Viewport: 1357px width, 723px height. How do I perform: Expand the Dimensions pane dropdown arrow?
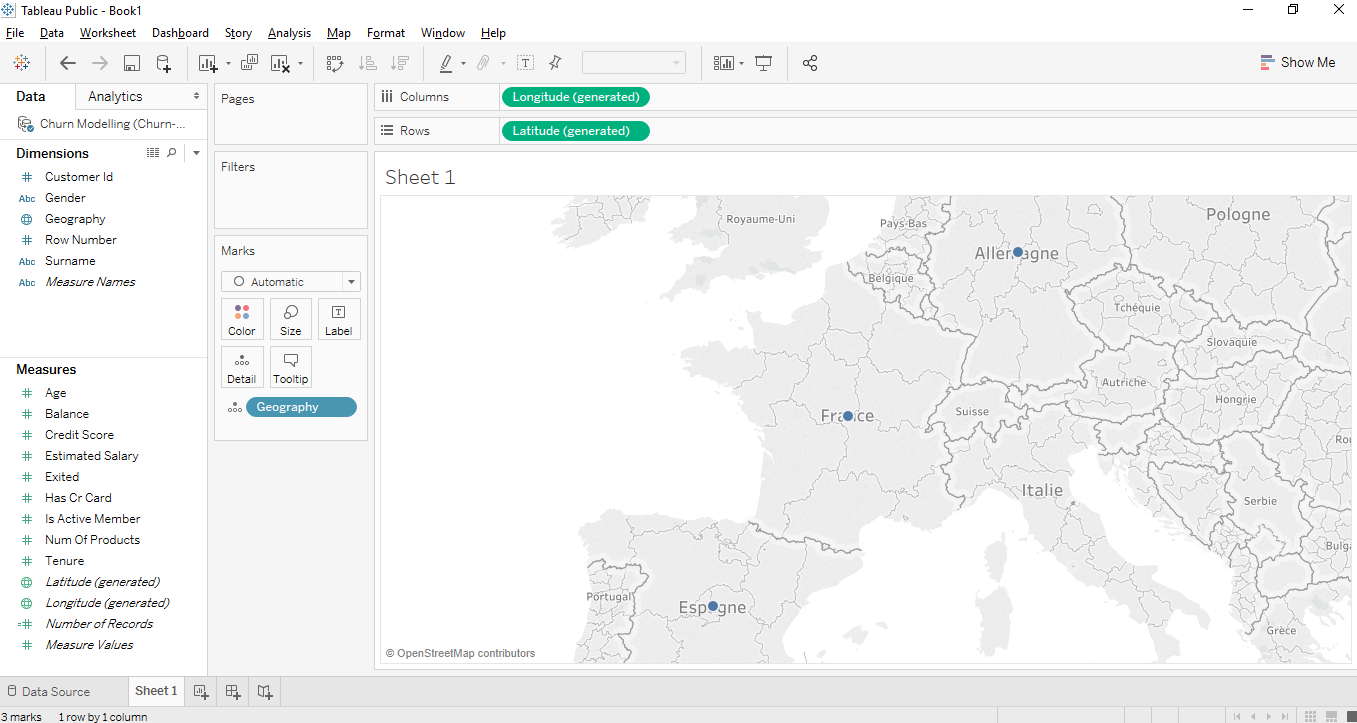tap(196, 153)
